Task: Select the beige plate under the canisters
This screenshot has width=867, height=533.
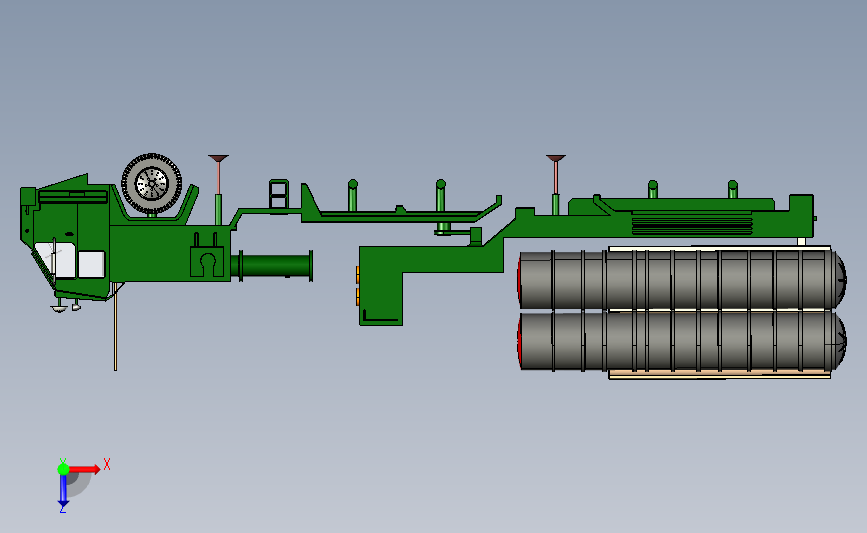Action: 719,375
